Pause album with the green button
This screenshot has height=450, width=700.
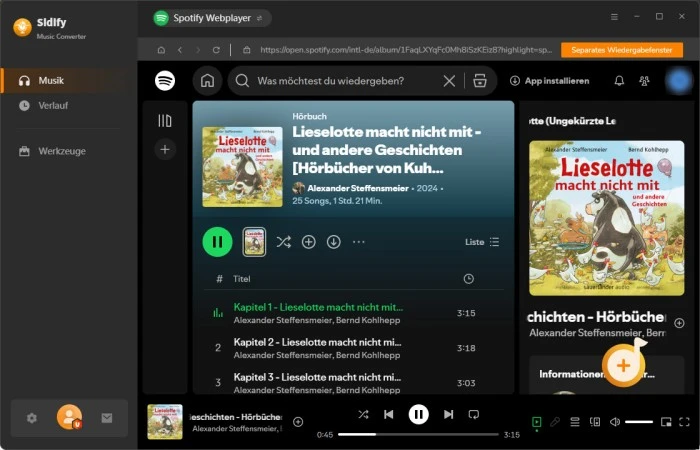tap(217, 242)
